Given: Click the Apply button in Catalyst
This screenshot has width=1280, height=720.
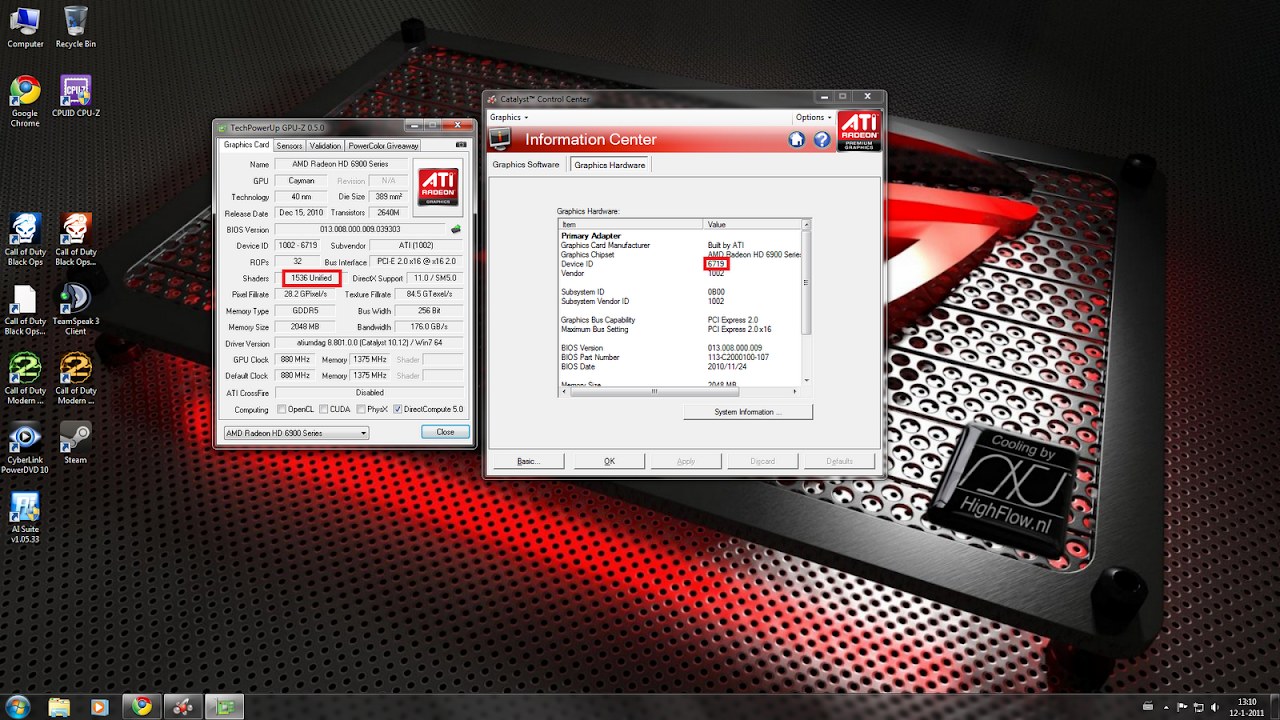Looking at the screenshot, I should [x=686, y=461].
